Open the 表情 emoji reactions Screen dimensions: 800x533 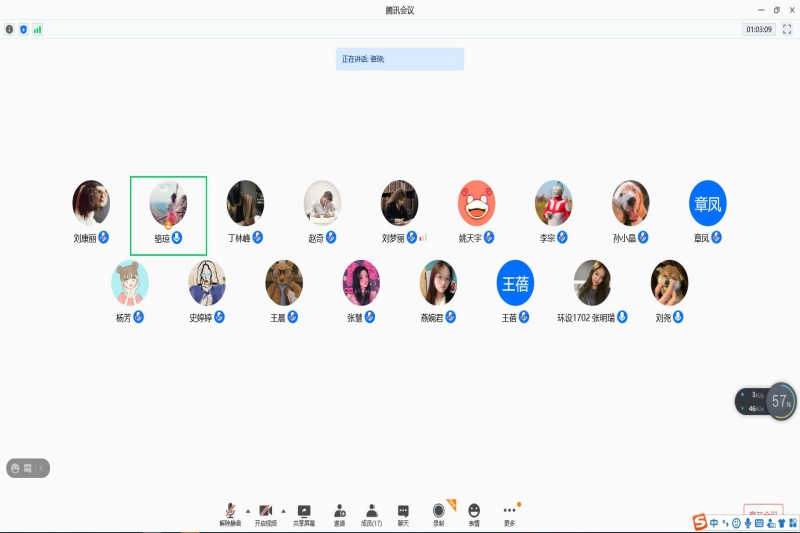tap(474, 513)
